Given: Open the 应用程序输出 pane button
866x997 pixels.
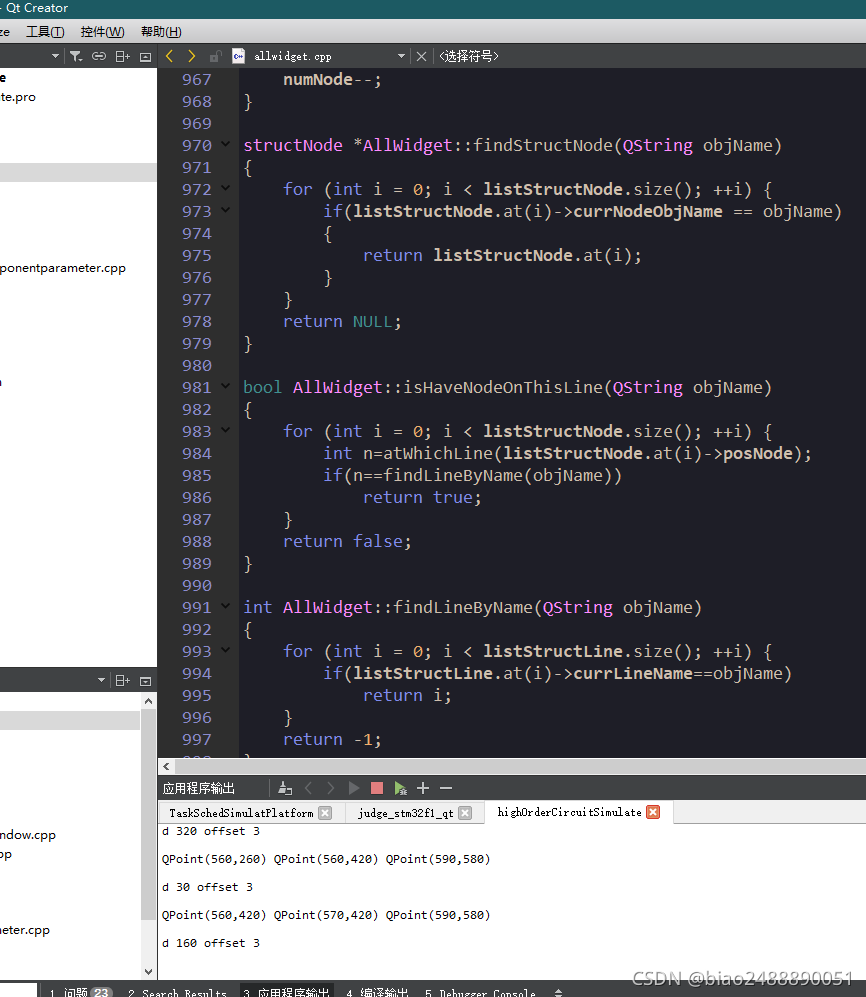Looking at the screenshot, I should click(x=287, y=992).
